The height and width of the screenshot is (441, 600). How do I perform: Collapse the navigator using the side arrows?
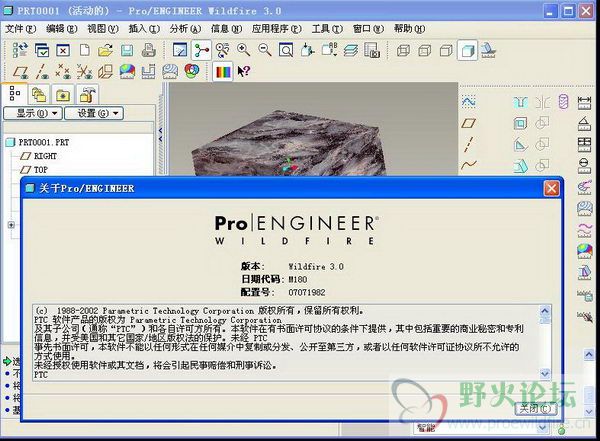pos(160,134)
